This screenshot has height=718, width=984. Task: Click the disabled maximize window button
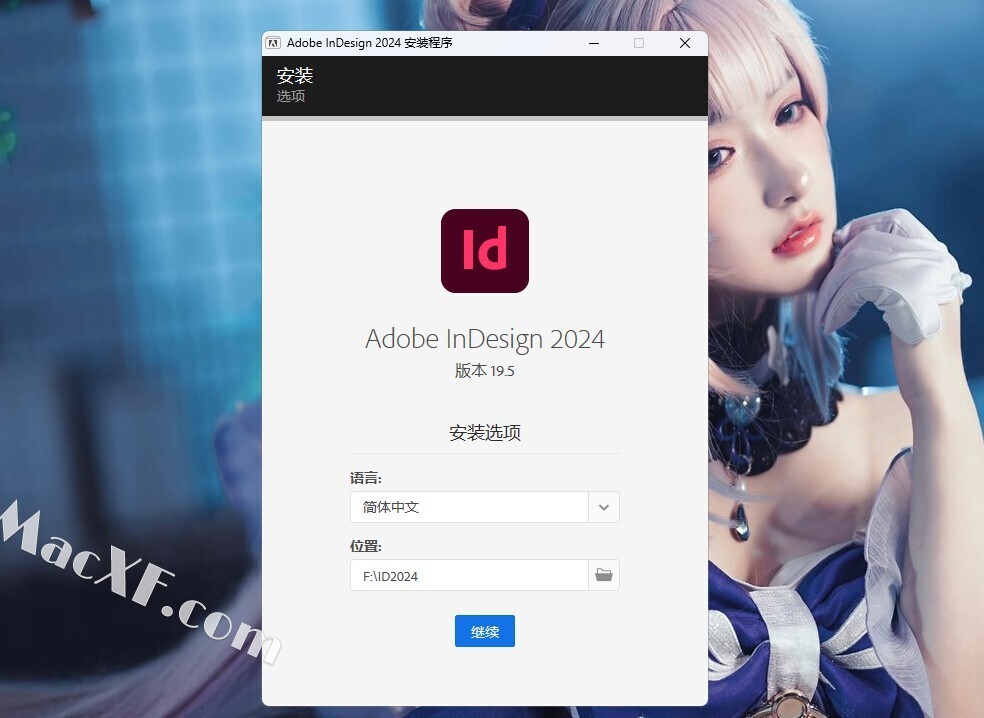(639, 43)
